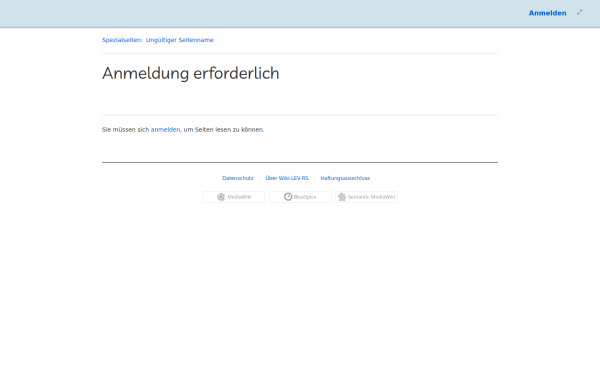600x375 pixels.
Task: Open the Über Wiki-LEV-RS footer link
Action: [287, 178]
